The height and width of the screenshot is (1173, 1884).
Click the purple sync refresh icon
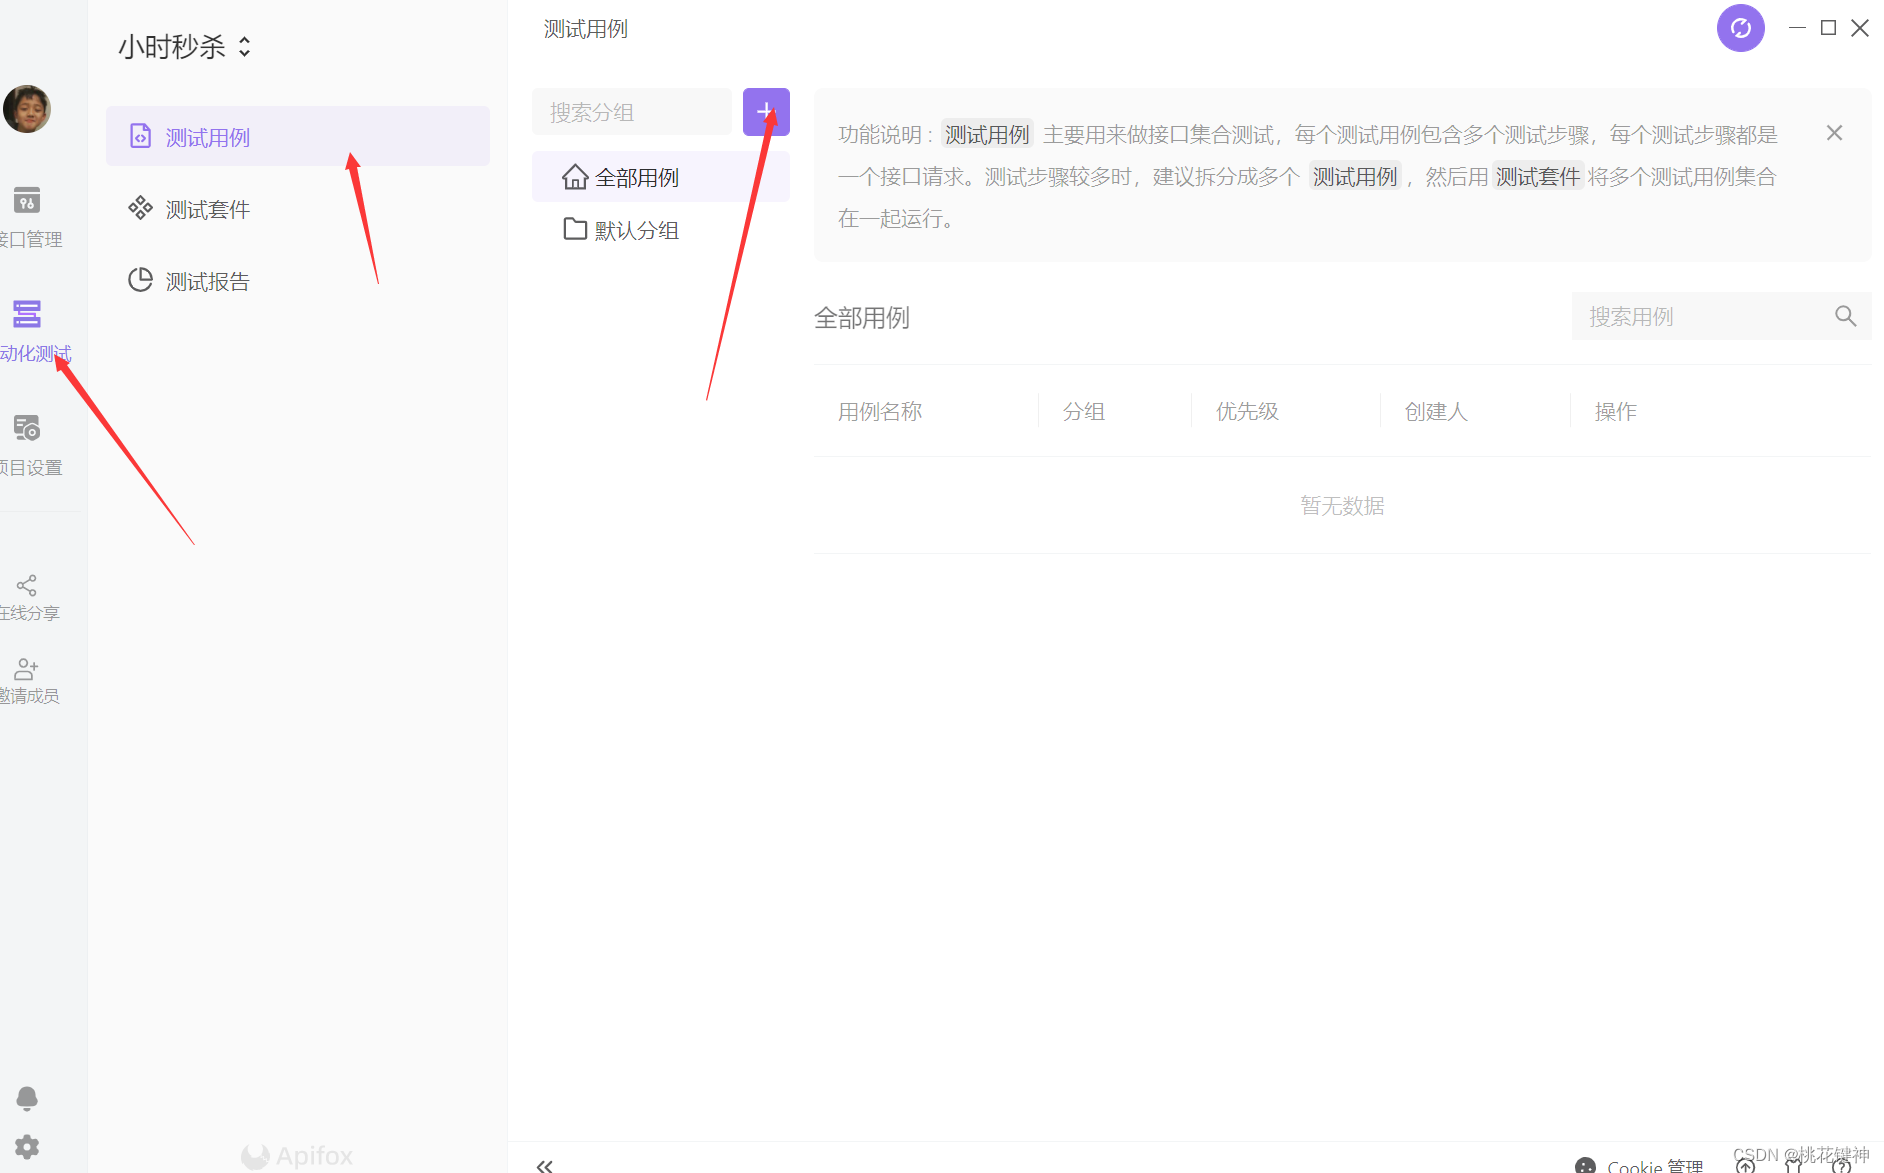1740,28
